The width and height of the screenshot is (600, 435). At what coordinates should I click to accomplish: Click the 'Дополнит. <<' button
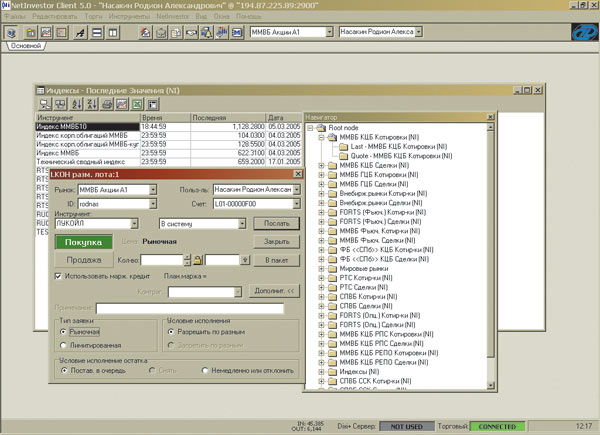pyautogui.click(x=274, y=291)
